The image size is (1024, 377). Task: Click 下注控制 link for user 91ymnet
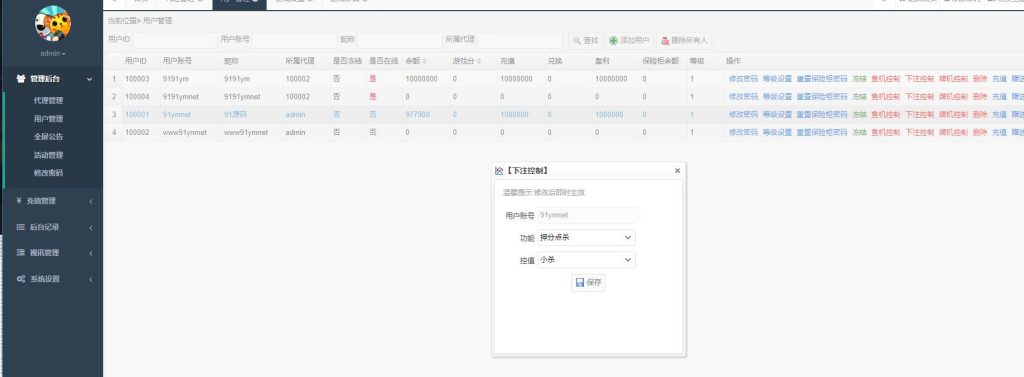click(920, 114)
